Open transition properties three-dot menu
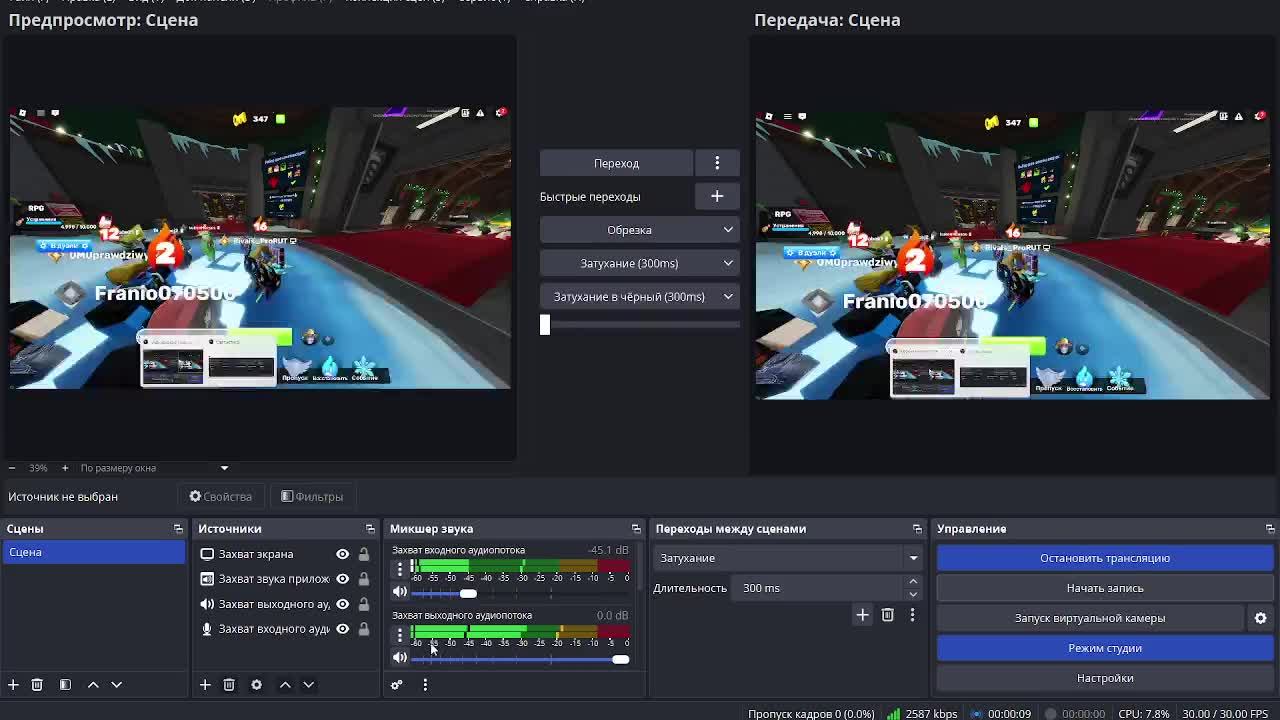The height and width of the screenshot is (720, 1280). pos(912,615)
